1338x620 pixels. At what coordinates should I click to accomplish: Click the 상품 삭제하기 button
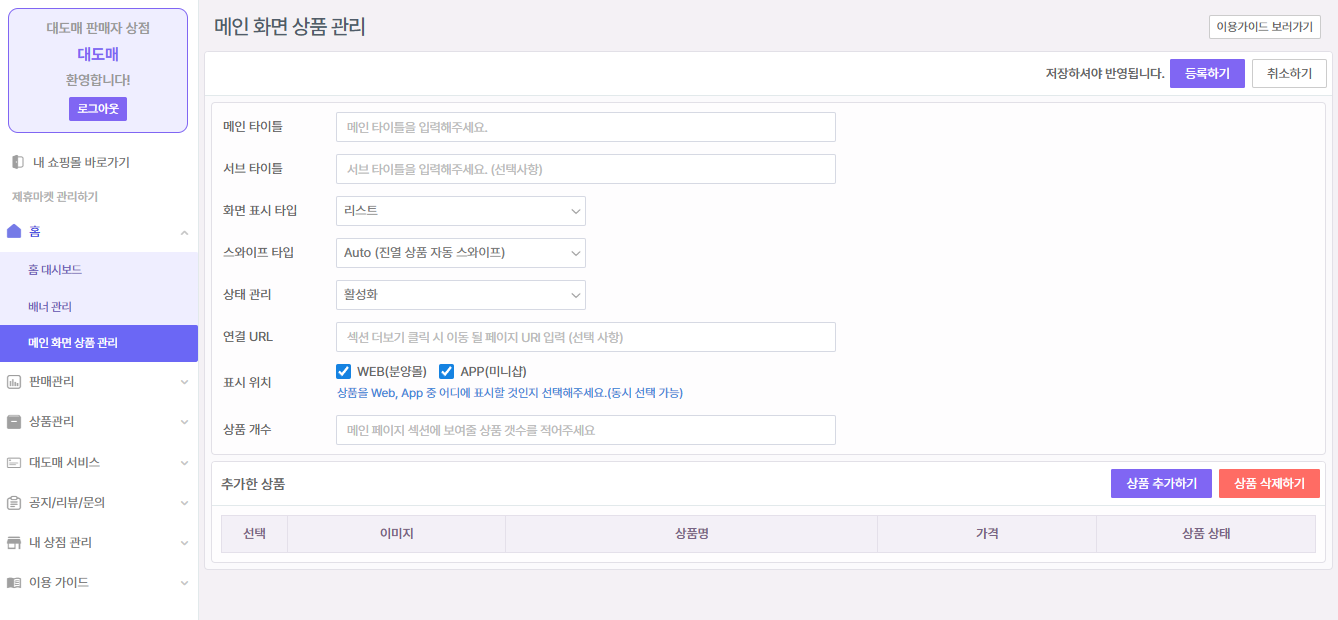click(1269, 484)
